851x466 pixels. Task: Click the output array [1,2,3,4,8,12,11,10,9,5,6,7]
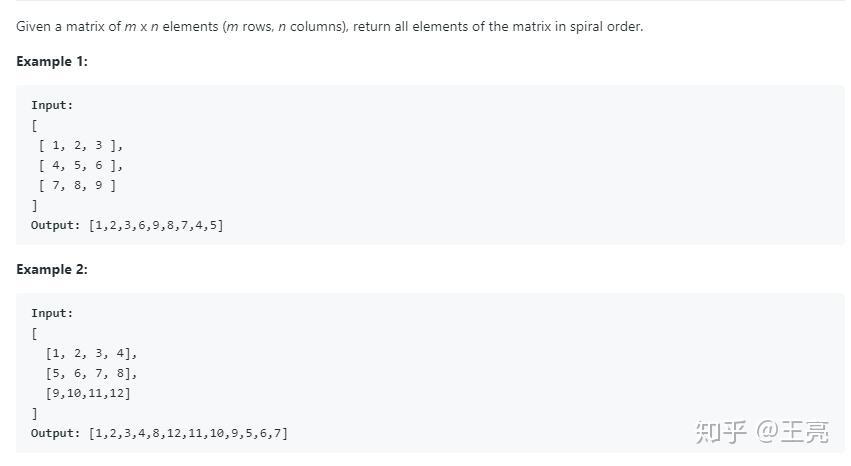188,433
